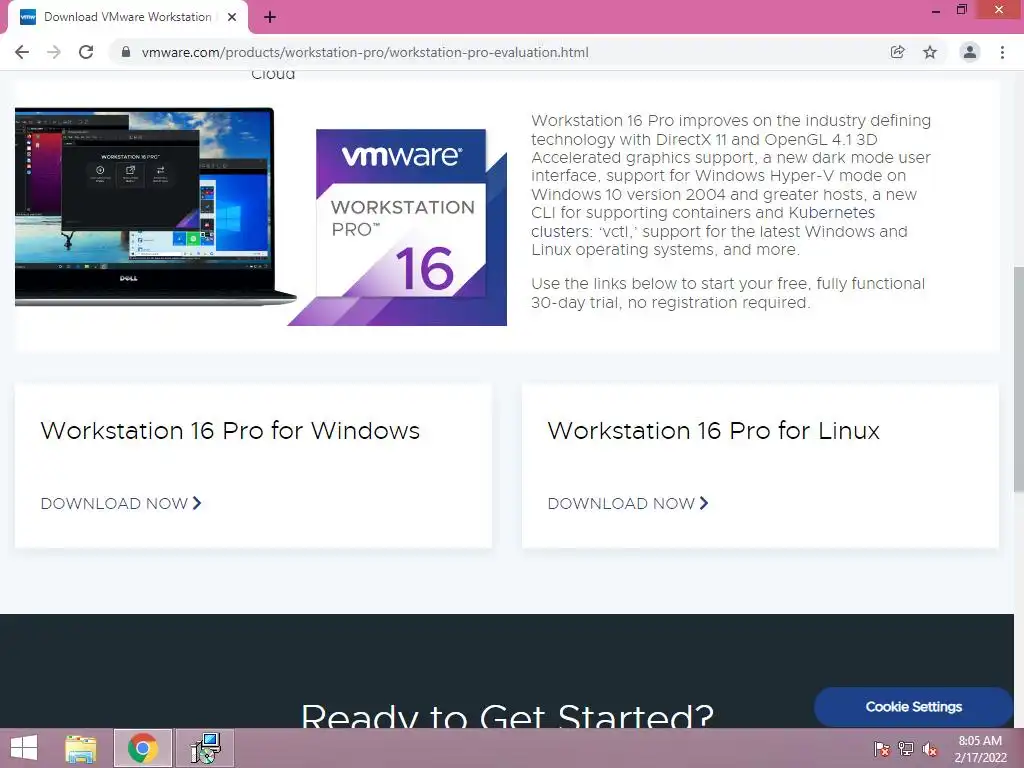Open the Cookie Settings button

pyautogui.click(x=913, y=707)
